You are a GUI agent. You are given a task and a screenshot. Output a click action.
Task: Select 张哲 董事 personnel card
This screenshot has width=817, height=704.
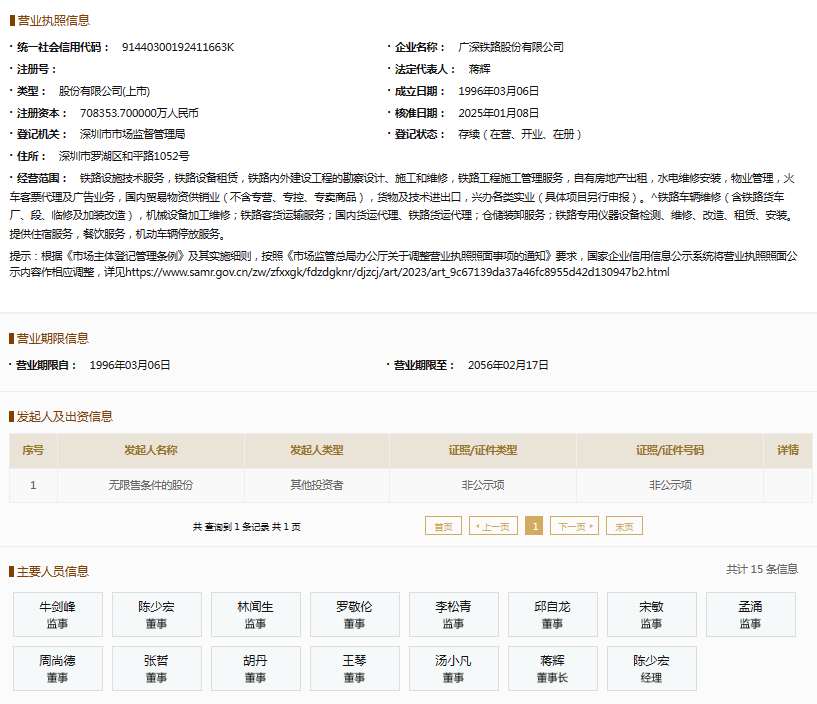point(157,669)
